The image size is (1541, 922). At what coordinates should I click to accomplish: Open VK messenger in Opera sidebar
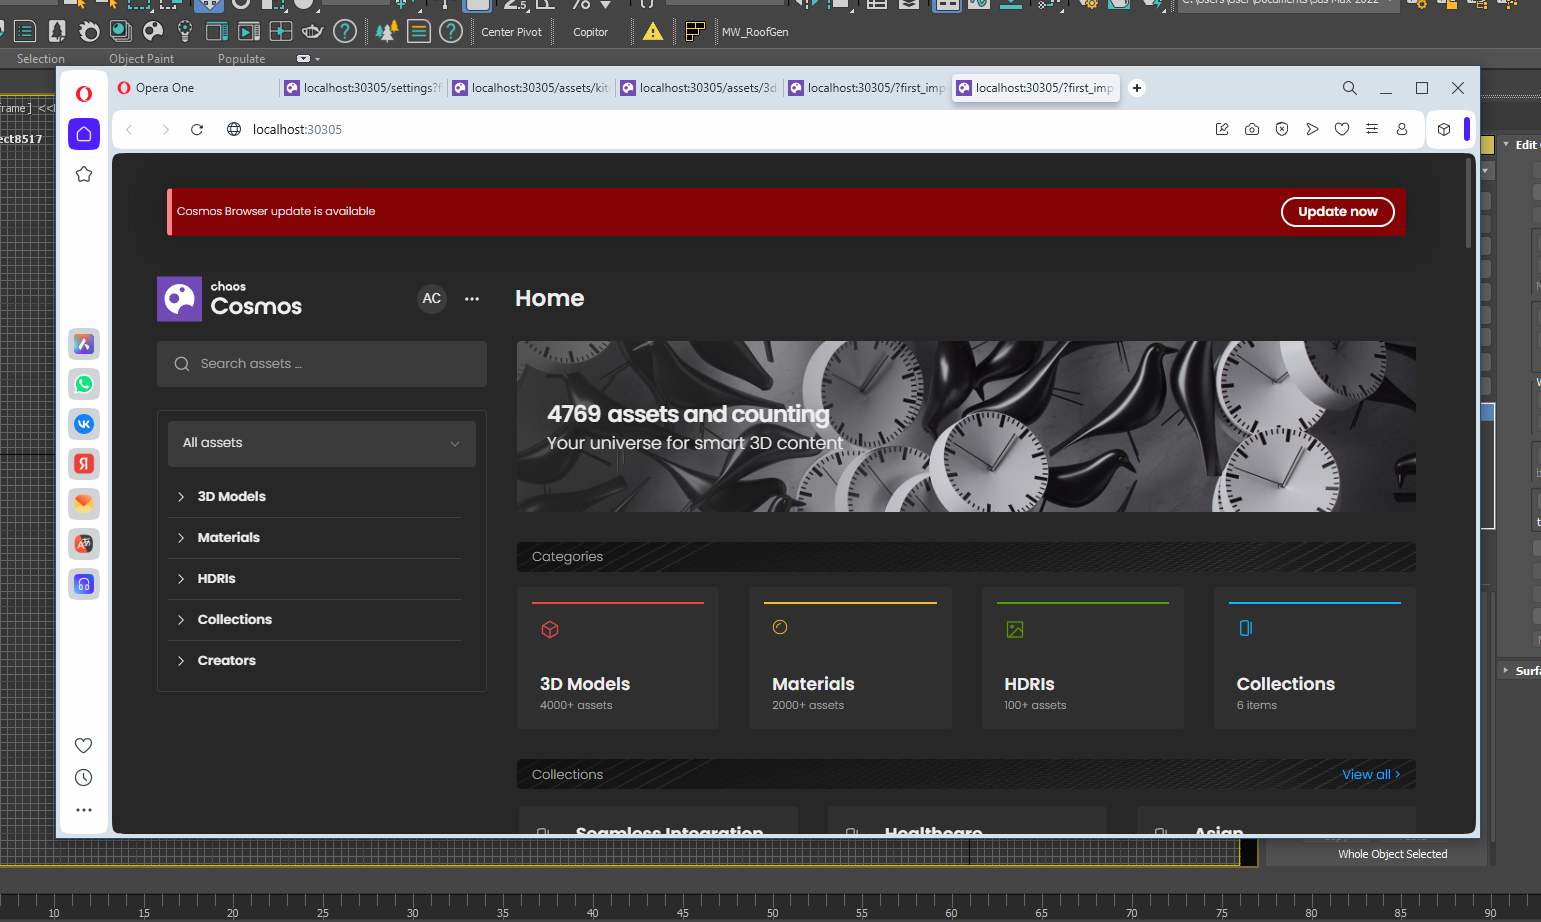[x=84, y=424]
